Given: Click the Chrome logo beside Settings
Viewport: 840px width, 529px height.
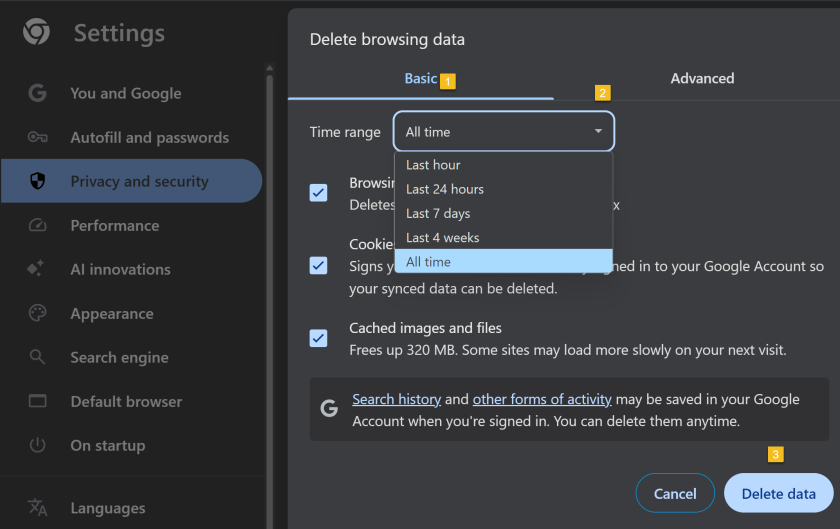Looking at the screenshot, I should (x=37, y=33).
